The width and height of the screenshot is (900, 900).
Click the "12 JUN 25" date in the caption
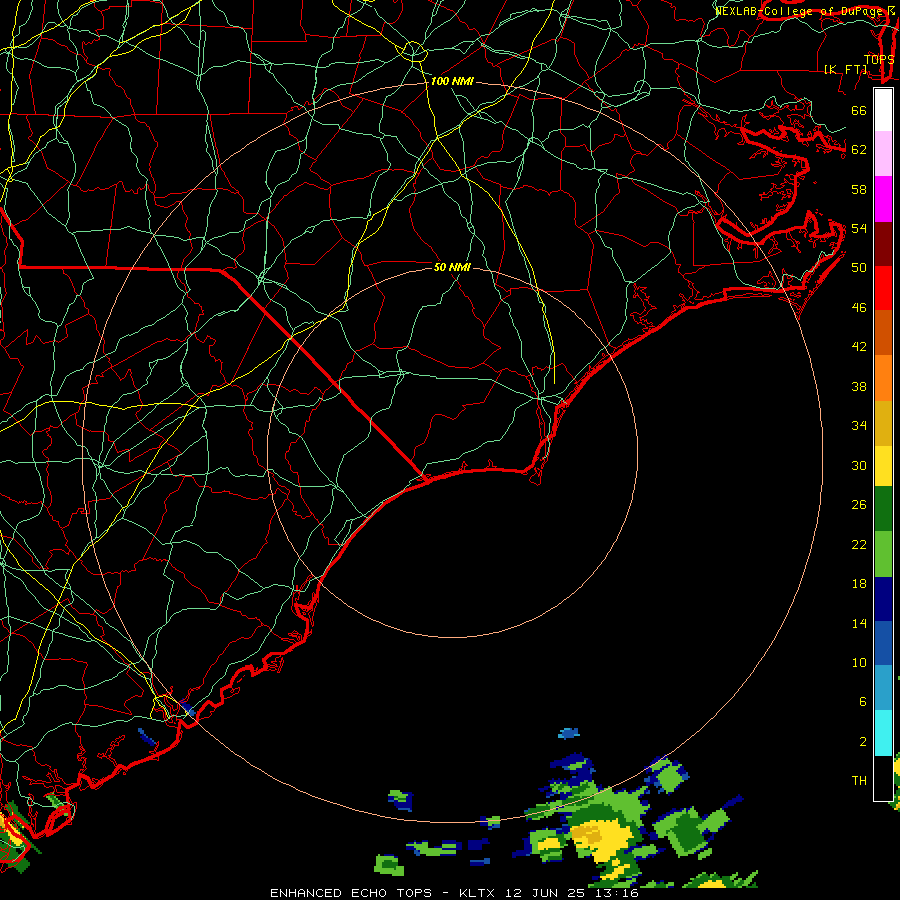547,893
